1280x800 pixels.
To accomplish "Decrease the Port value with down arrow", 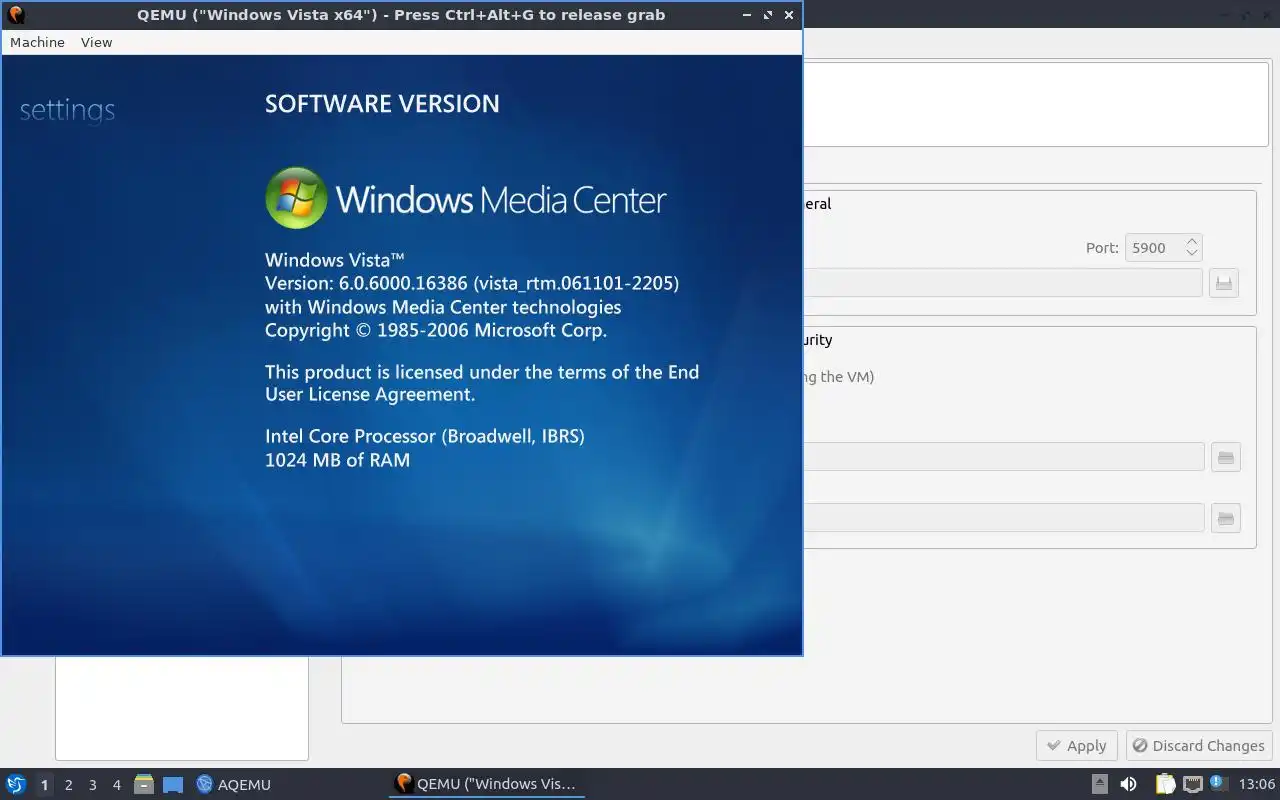I will [x=1191, y=254].
